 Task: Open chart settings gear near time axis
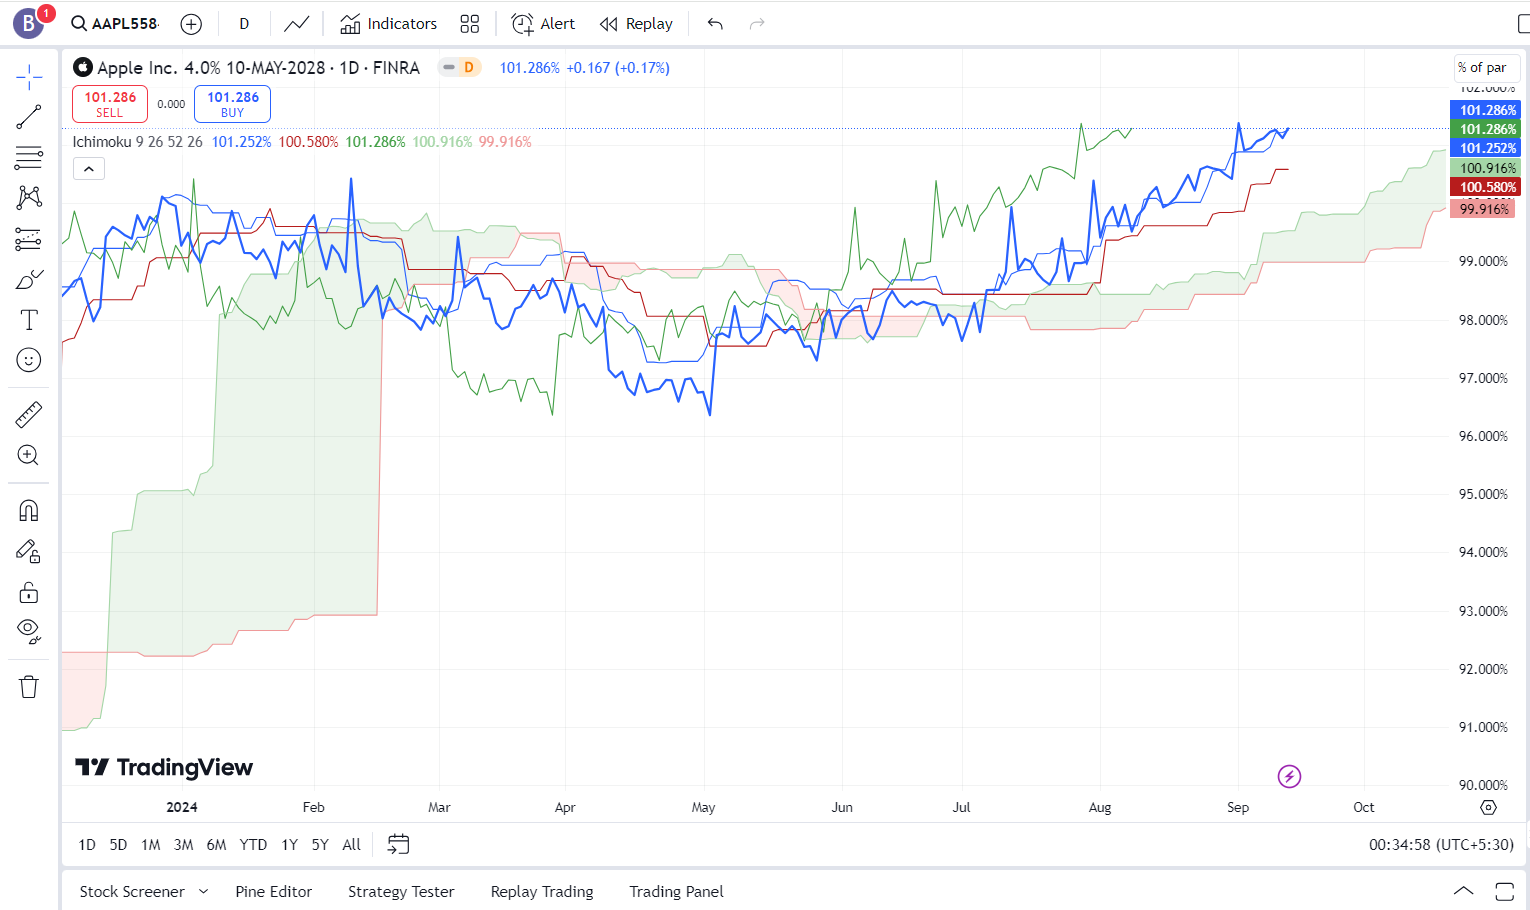[1488, 807]
